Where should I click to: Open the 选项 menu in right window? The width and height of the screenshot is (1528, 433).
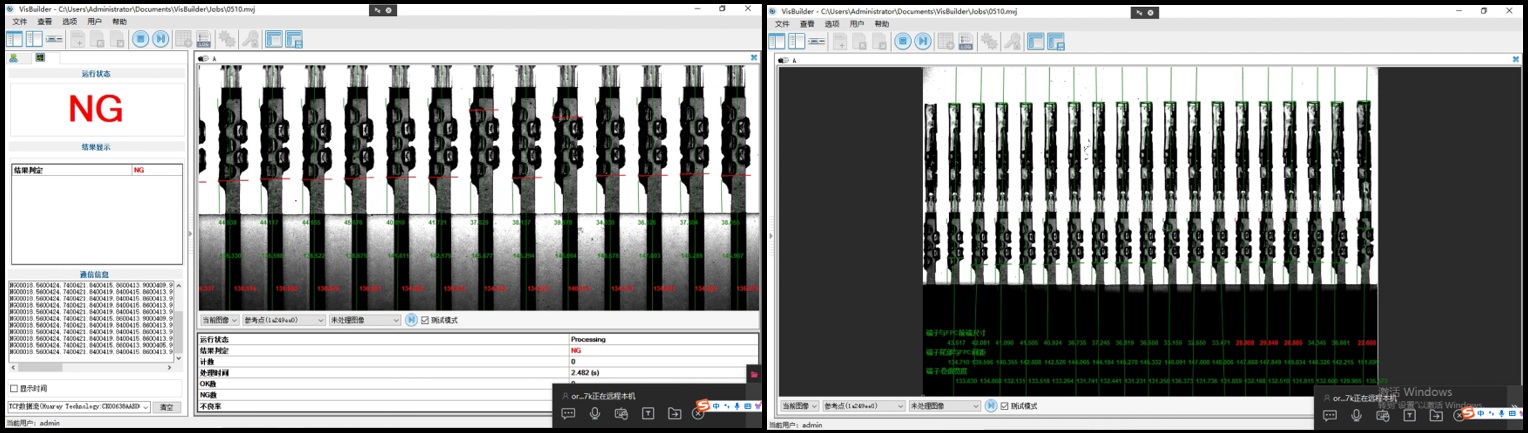(x=831, y=23)
